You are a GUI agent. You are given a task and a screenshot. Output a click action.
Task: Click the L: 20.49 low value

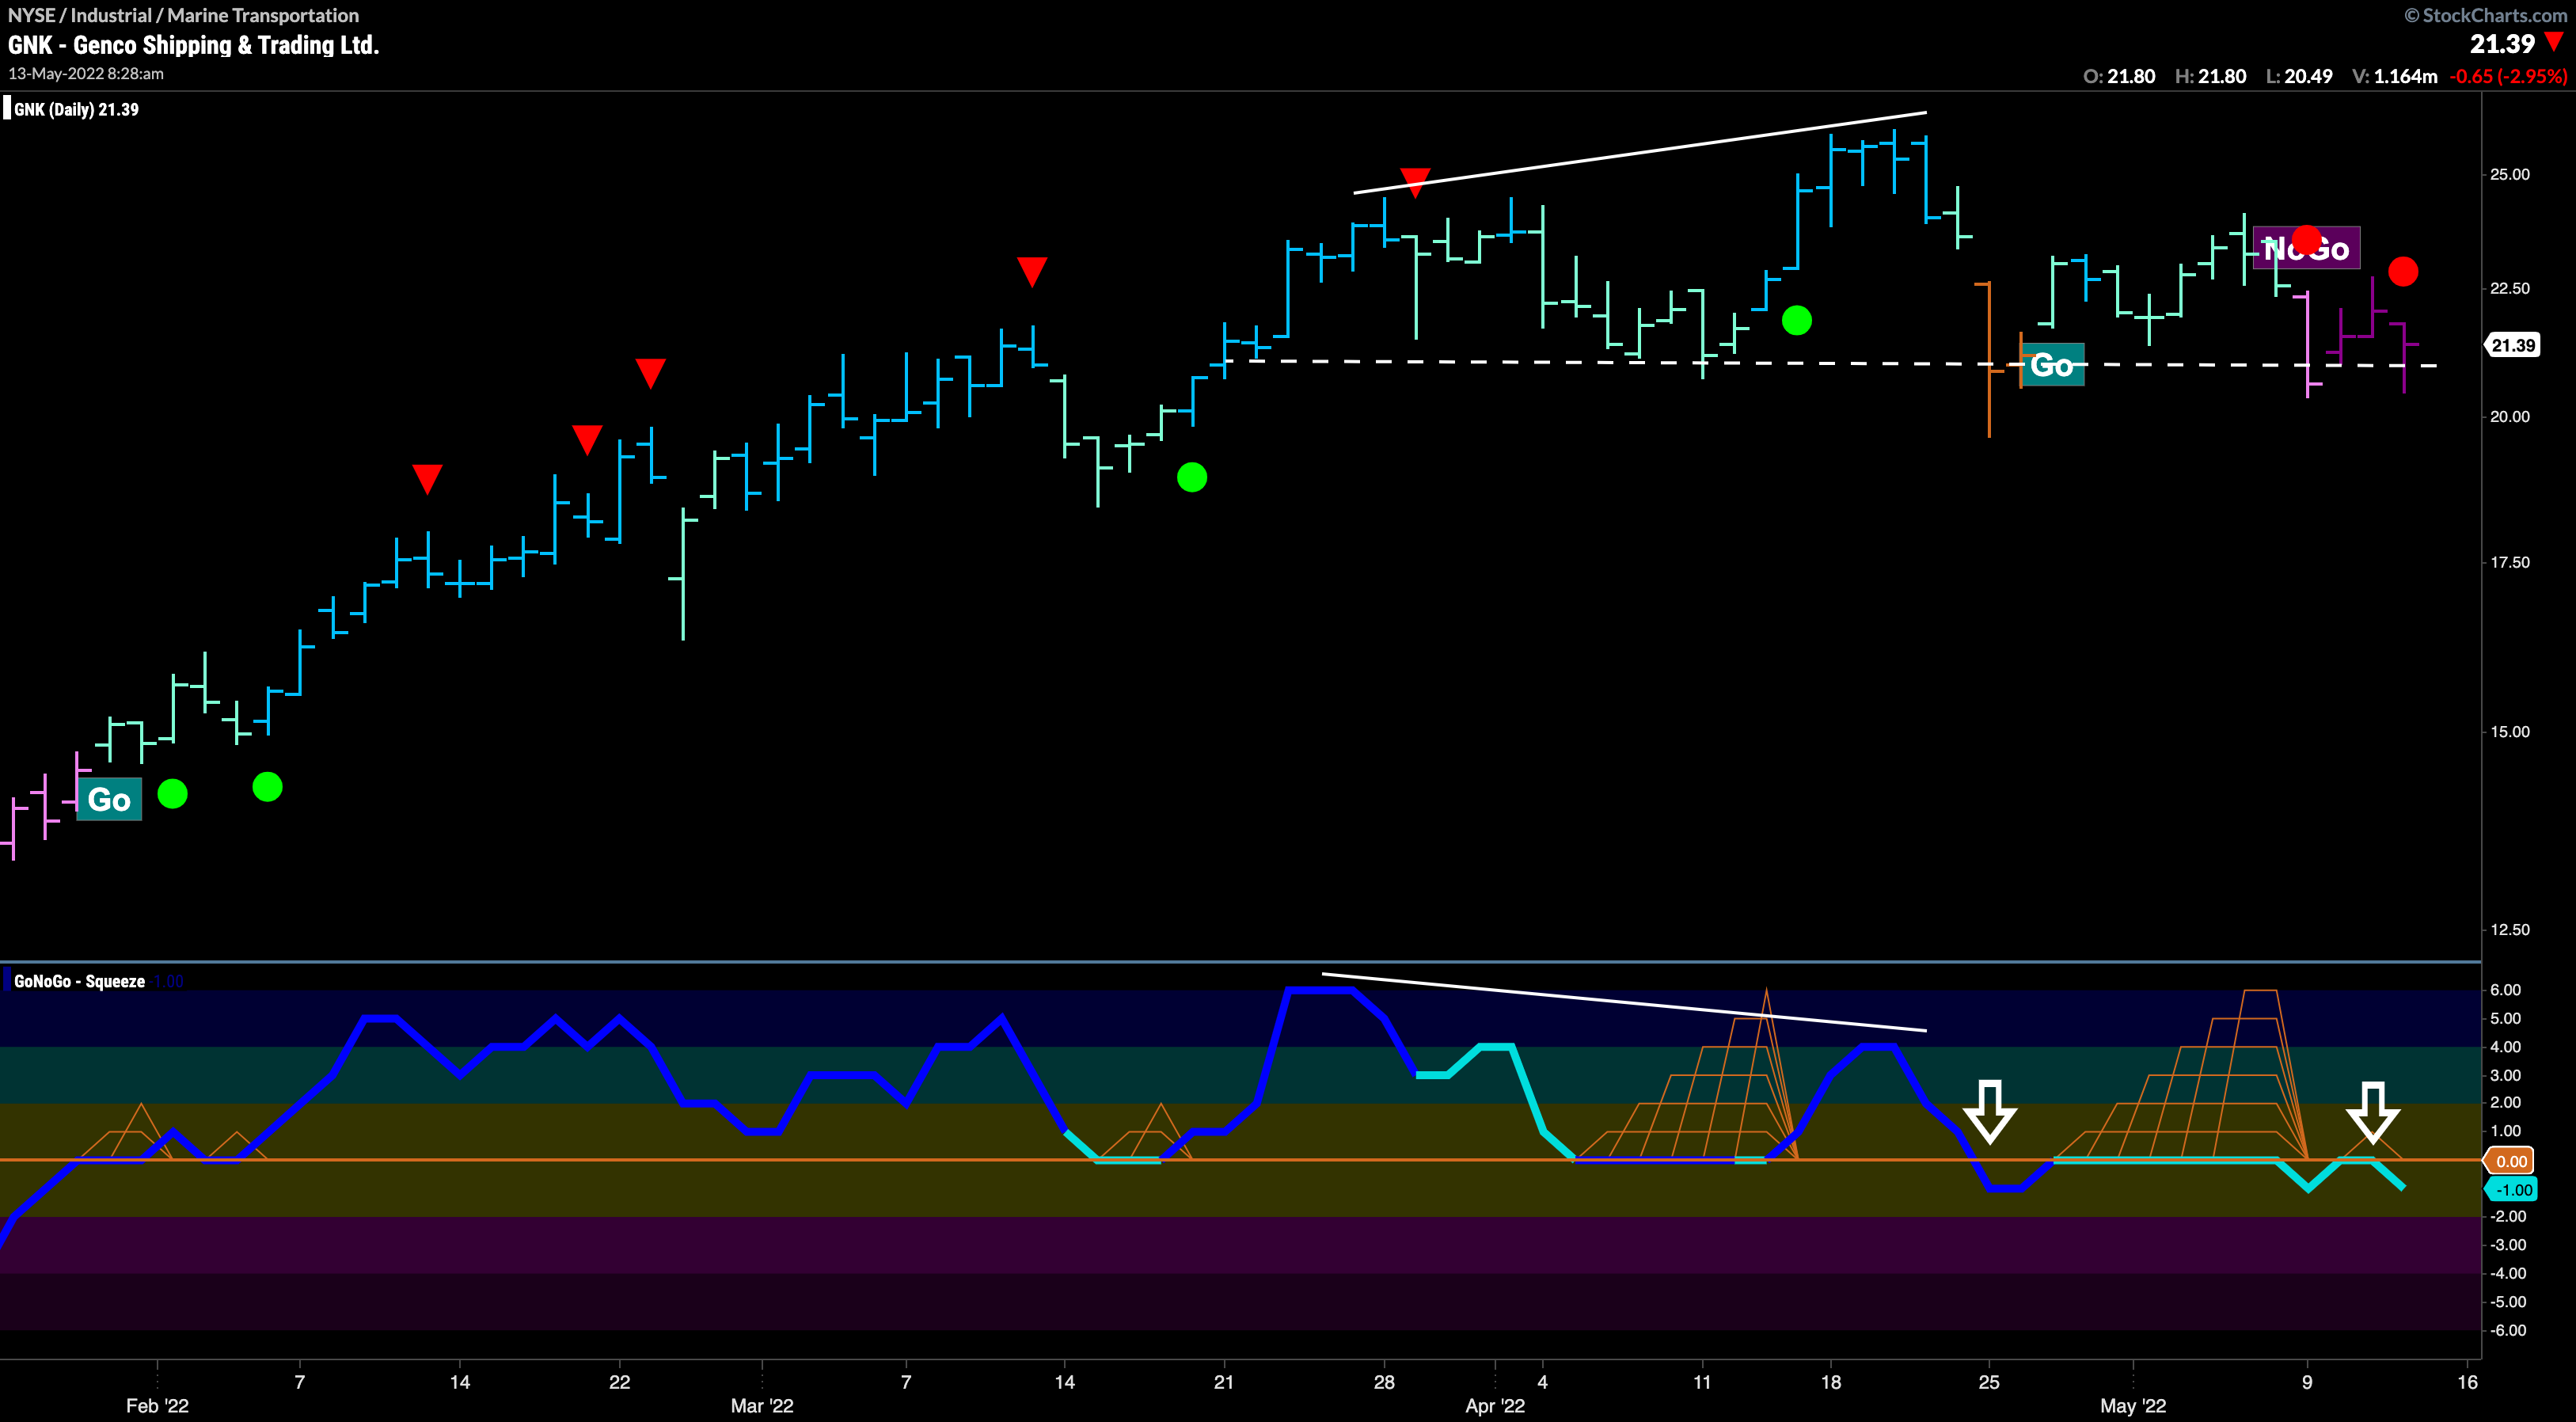coord(2299,76)
